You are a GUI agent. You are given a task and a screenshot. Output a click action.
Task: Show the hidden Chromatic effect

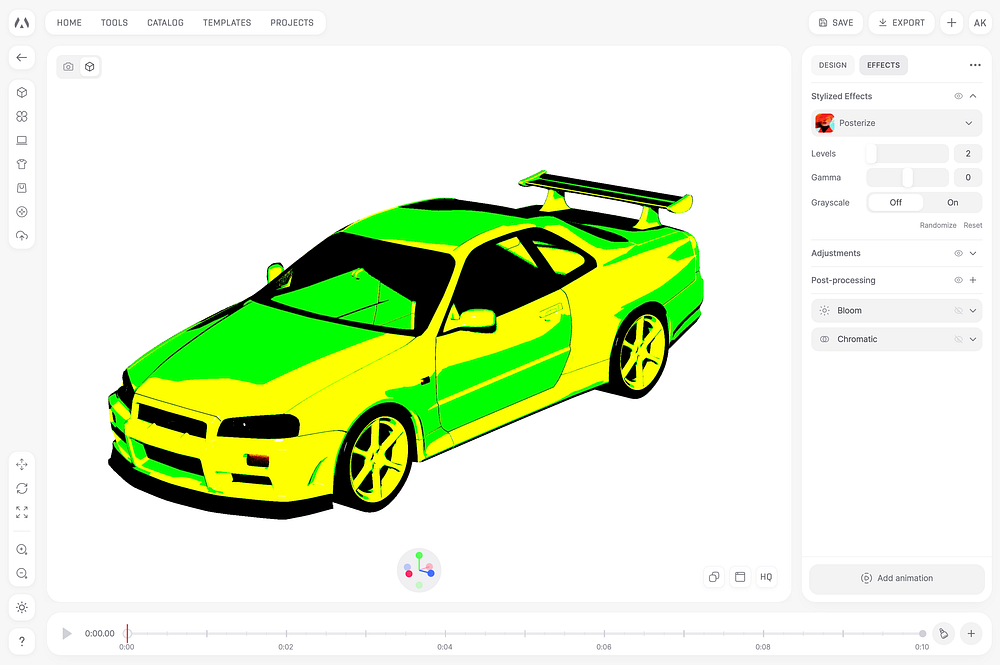(958, 339)
